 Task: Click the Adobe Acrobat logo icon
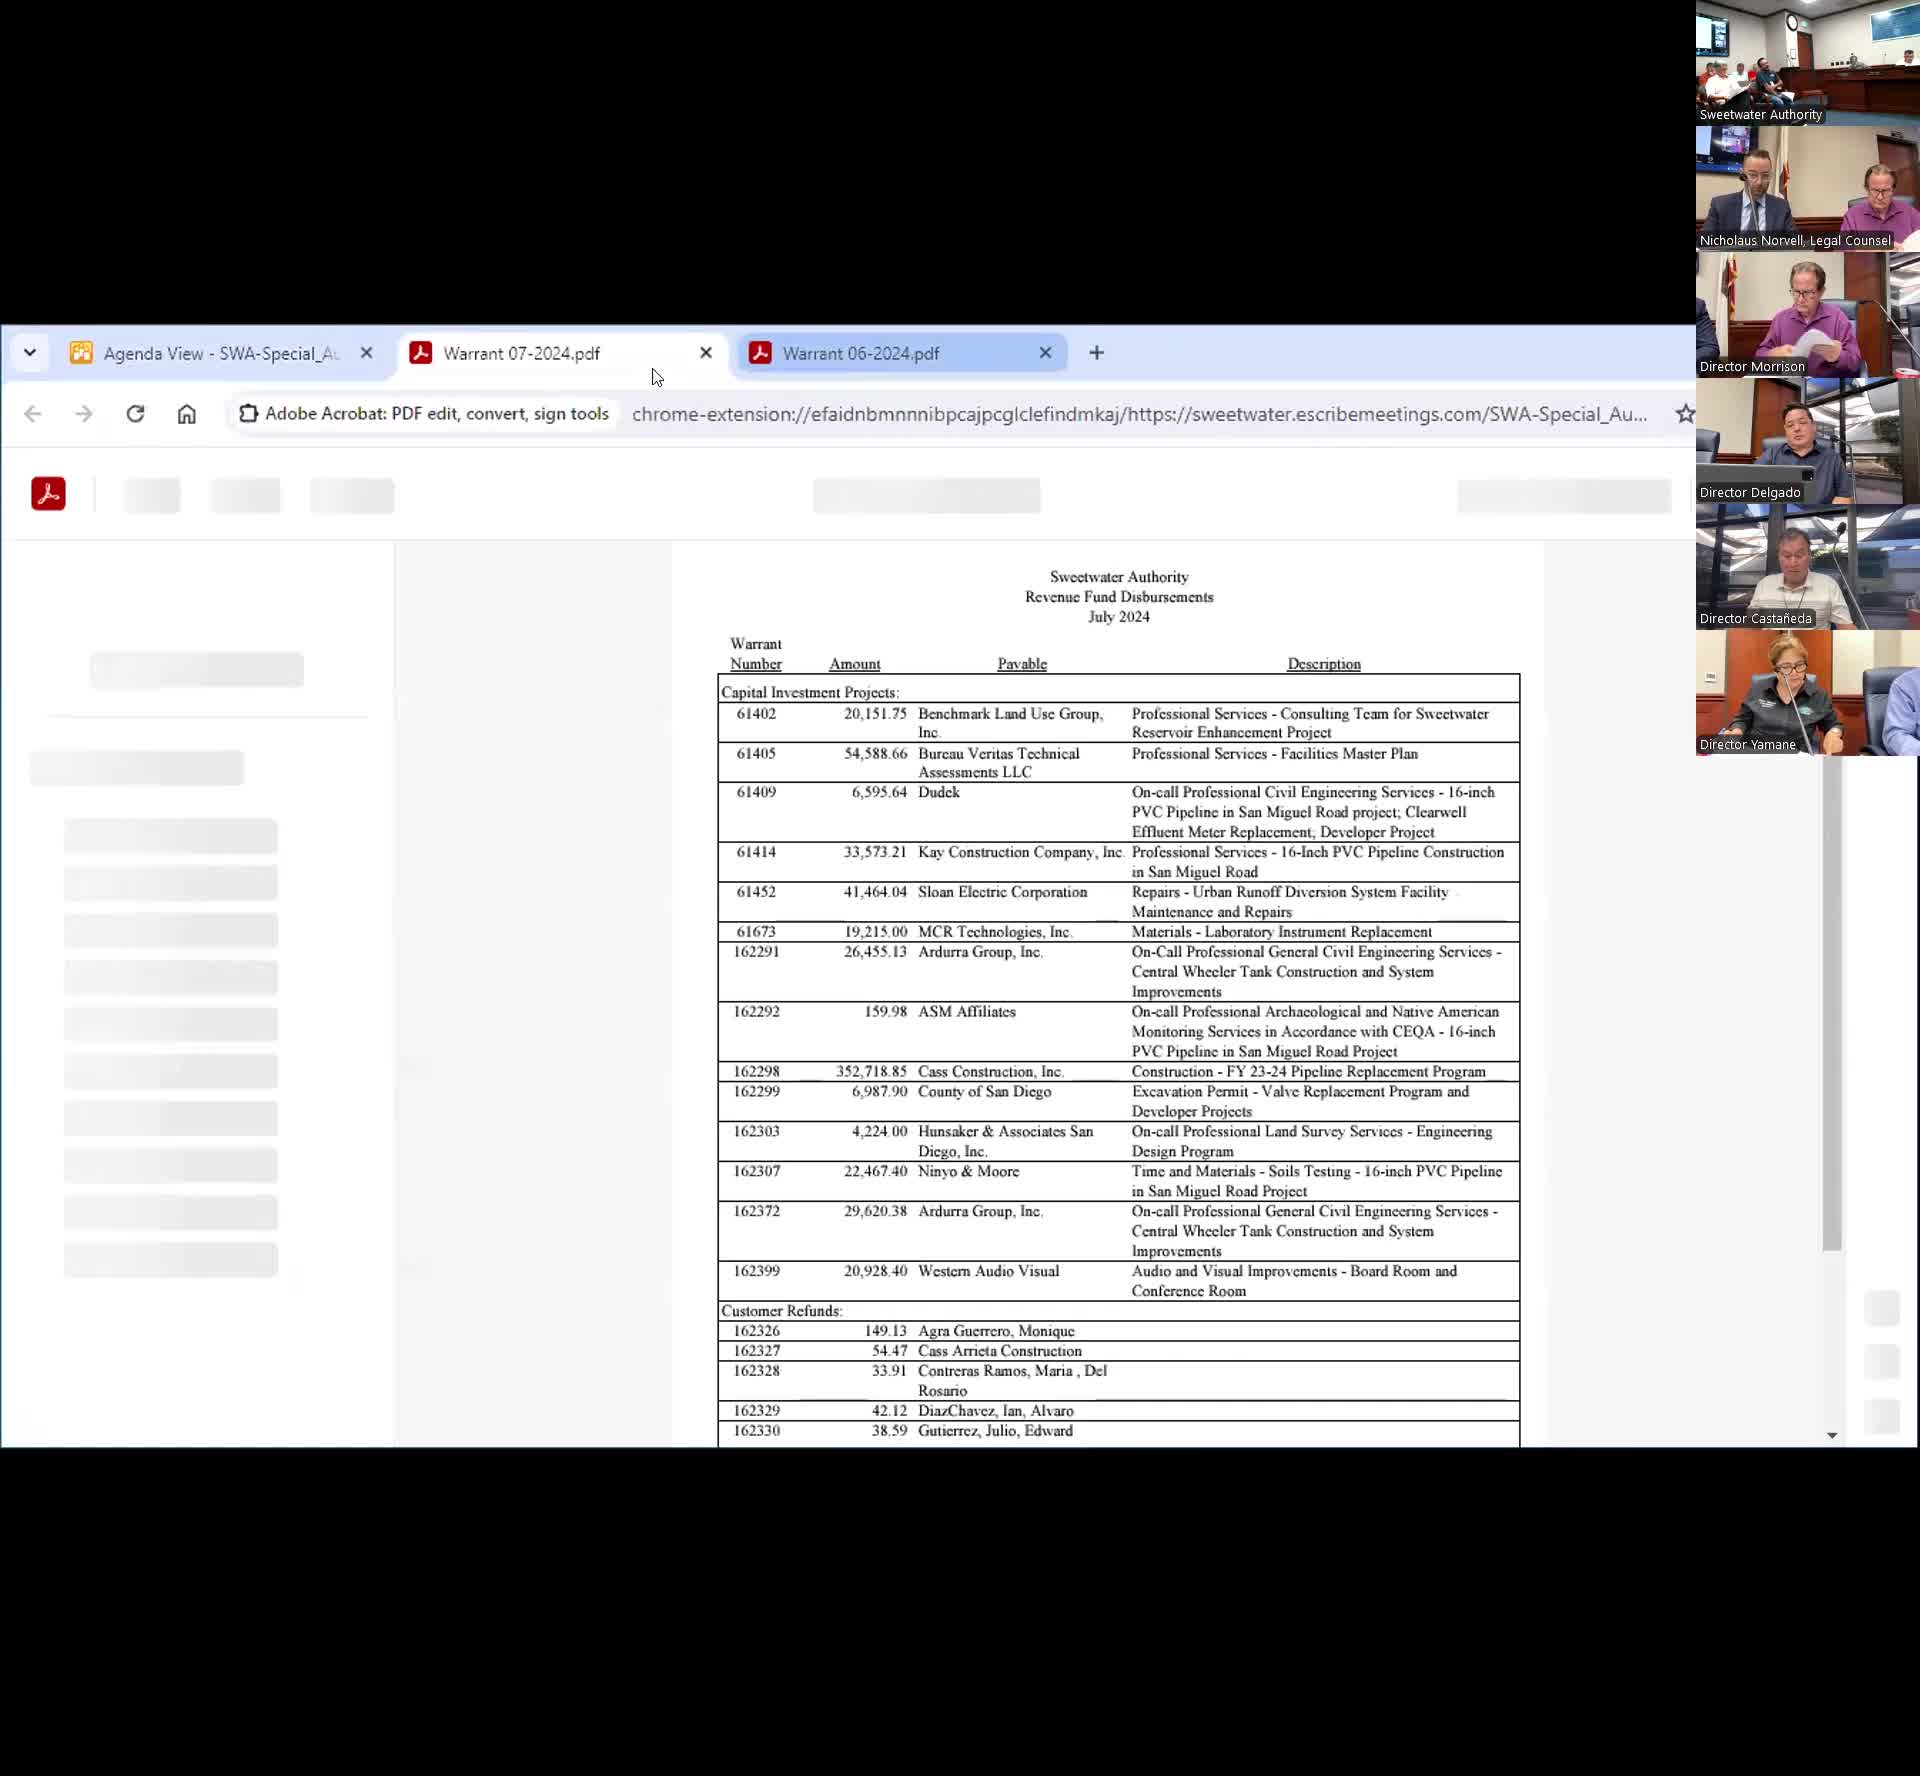(48, 494)
